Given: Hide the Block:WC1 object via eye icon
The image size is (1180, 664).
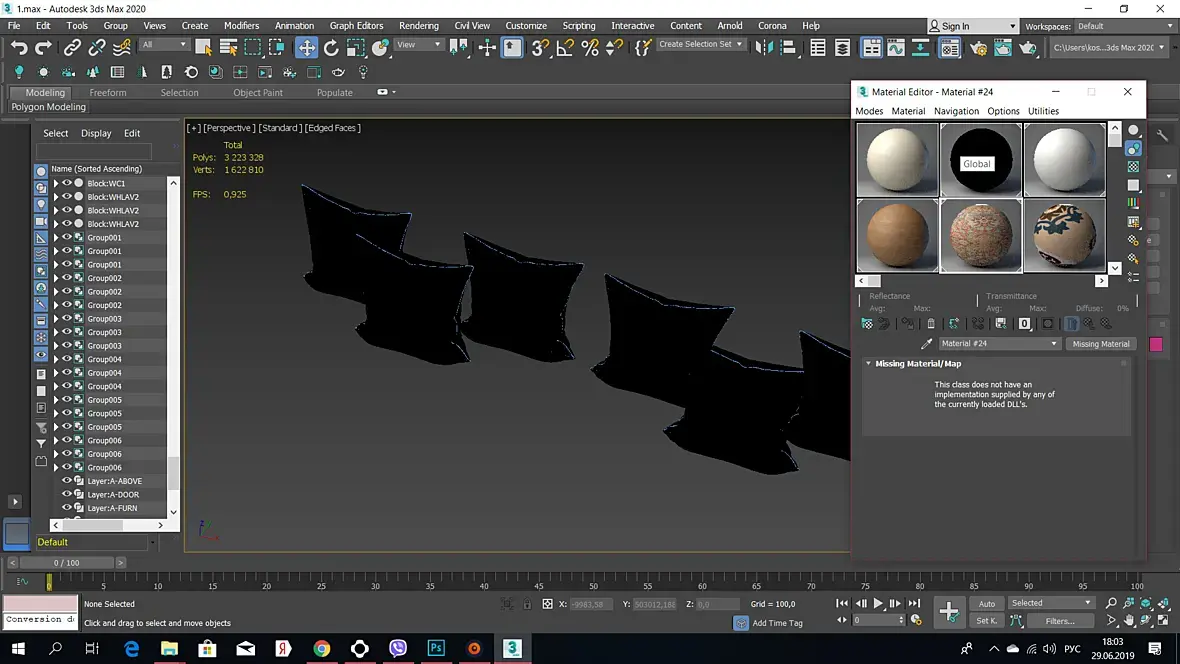Looking at the screenshot, I should 67,183.
